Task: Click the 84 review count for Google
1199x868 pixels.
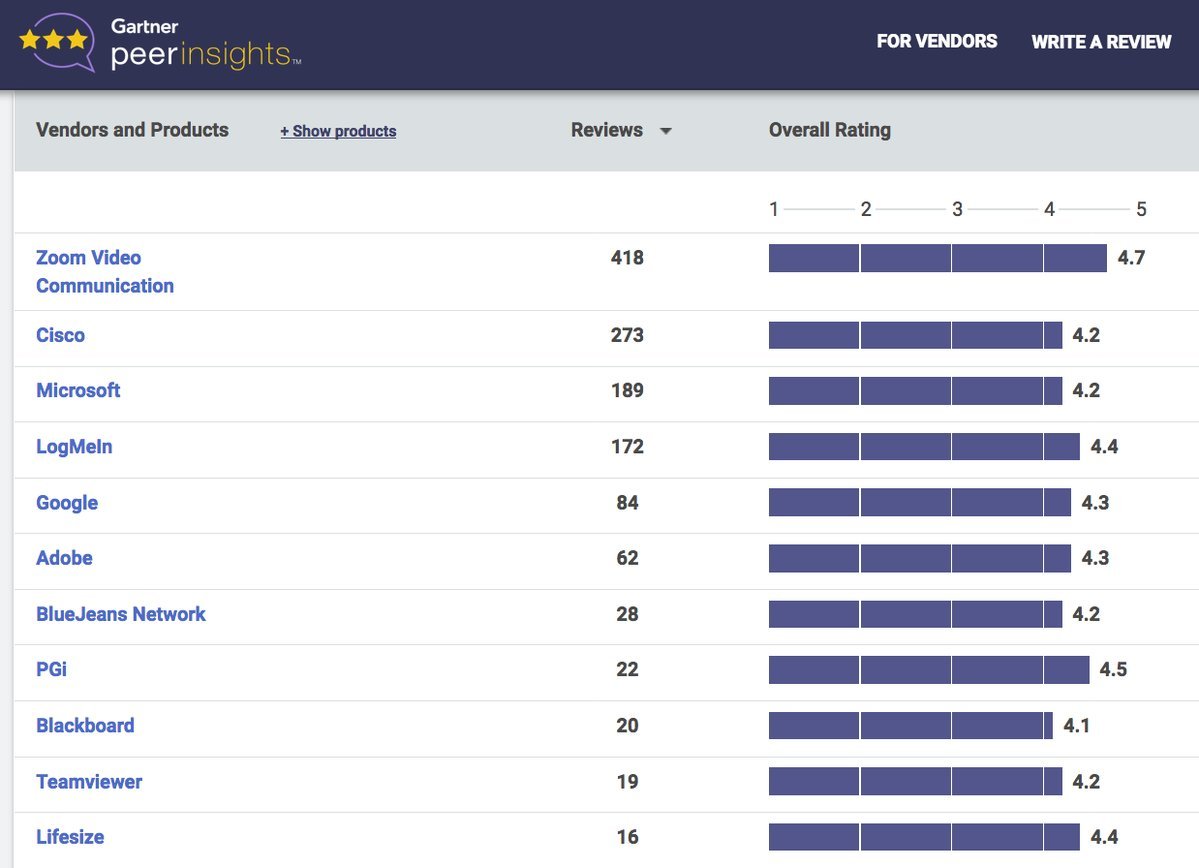Action: (627, 502)
